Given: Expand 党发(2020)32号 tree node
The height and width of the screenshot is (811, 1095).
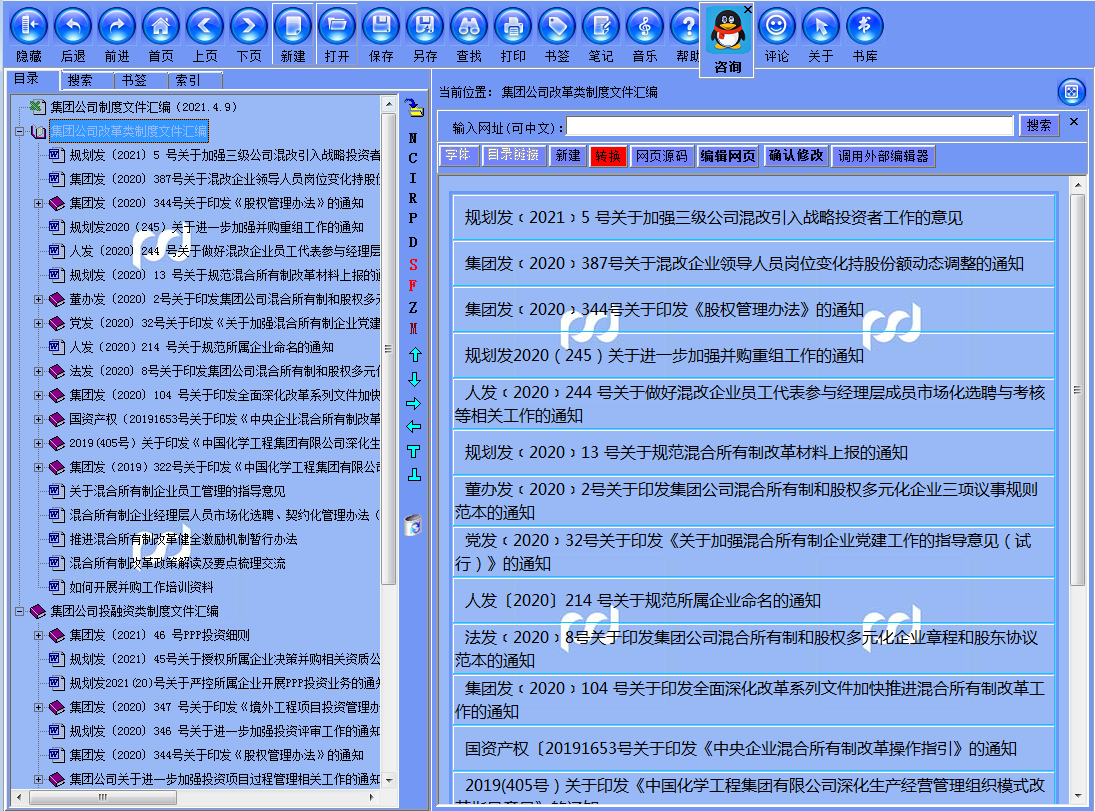Looking at the screenshot, I should 38,323.
